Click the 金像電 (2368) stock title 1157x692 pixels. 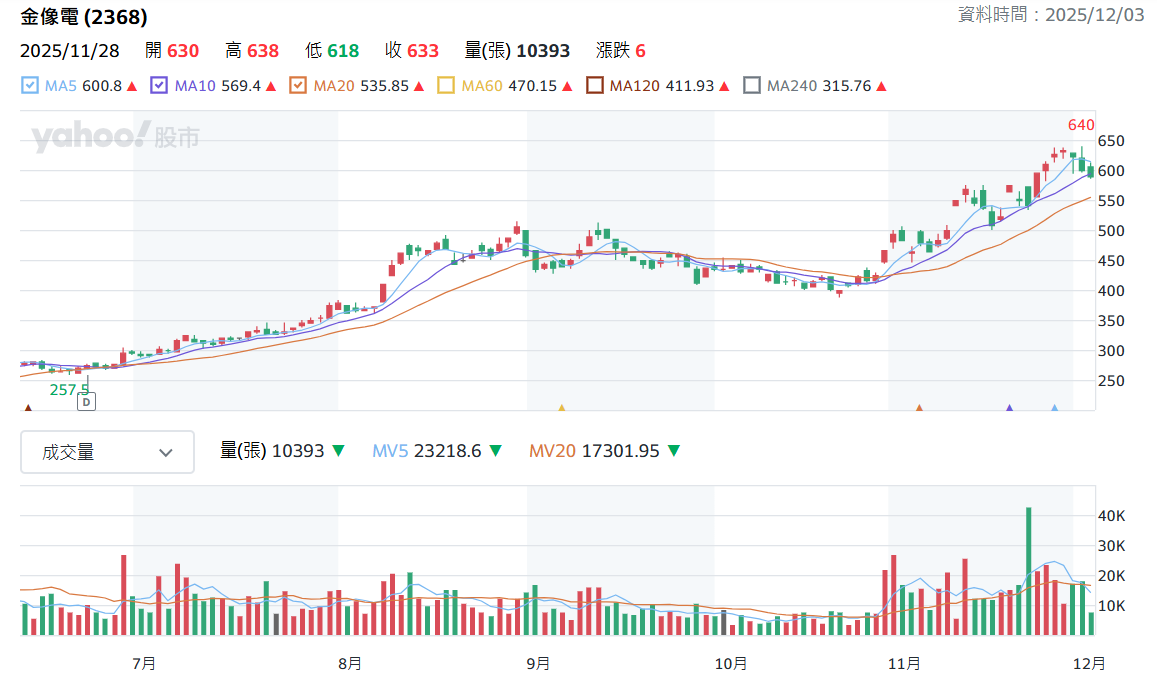click(83, 16)
